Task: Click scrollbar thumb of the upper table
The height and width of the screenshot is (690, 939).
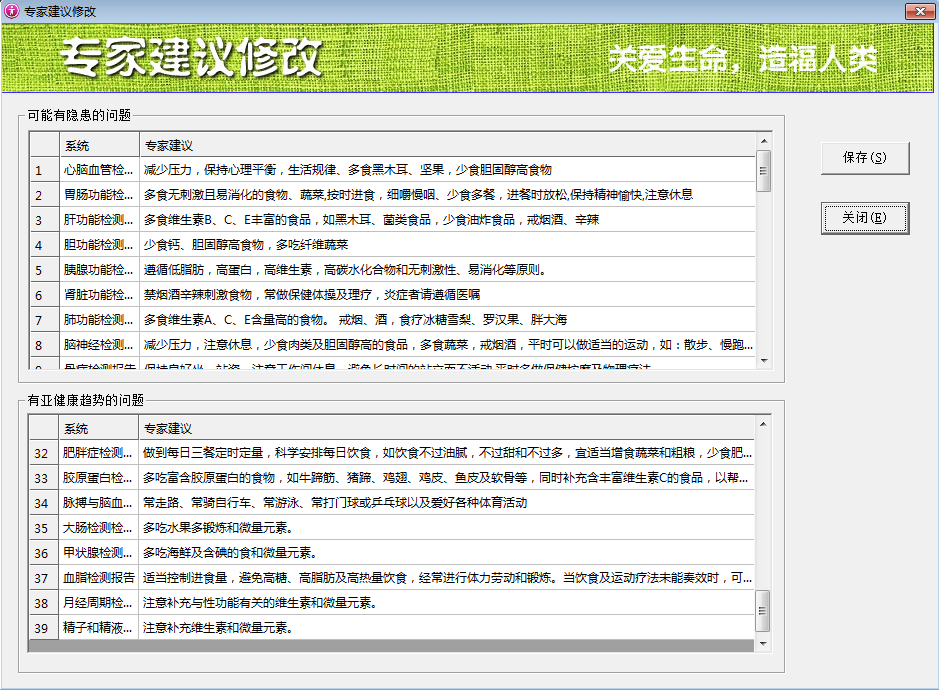Action: coord(764,170)
